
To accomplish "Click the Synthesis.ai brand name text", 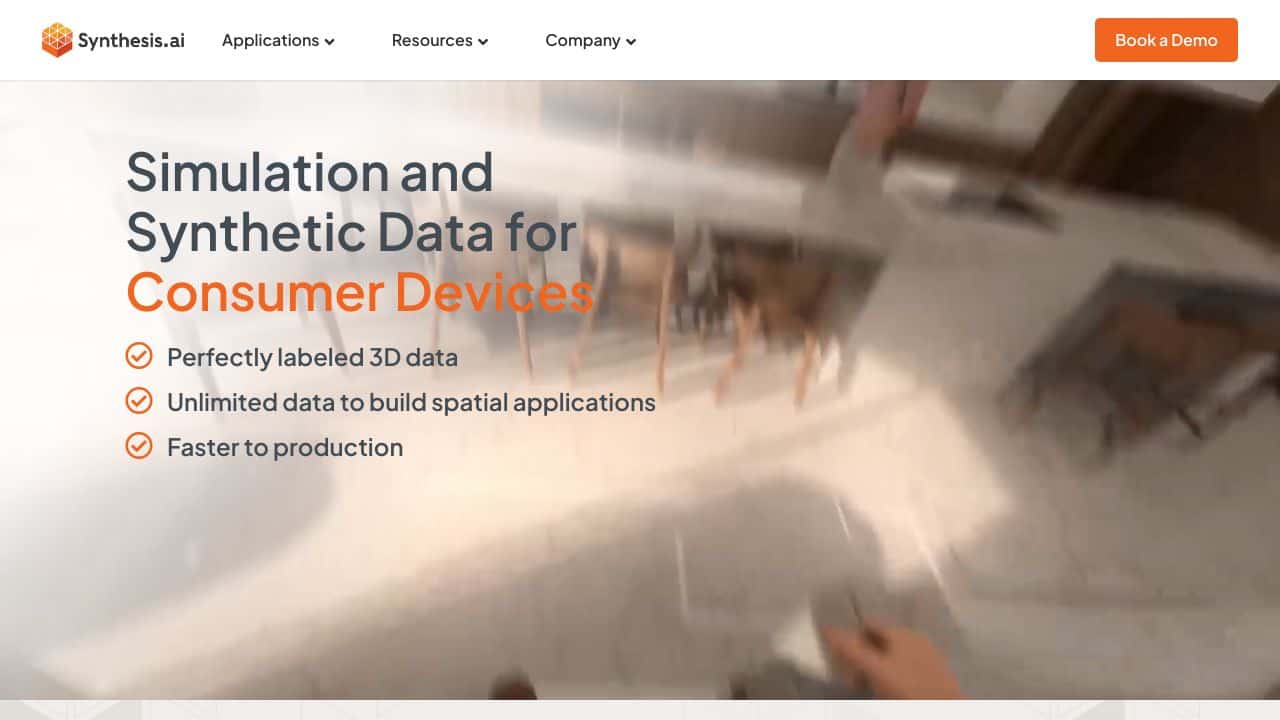I will 131,41.
